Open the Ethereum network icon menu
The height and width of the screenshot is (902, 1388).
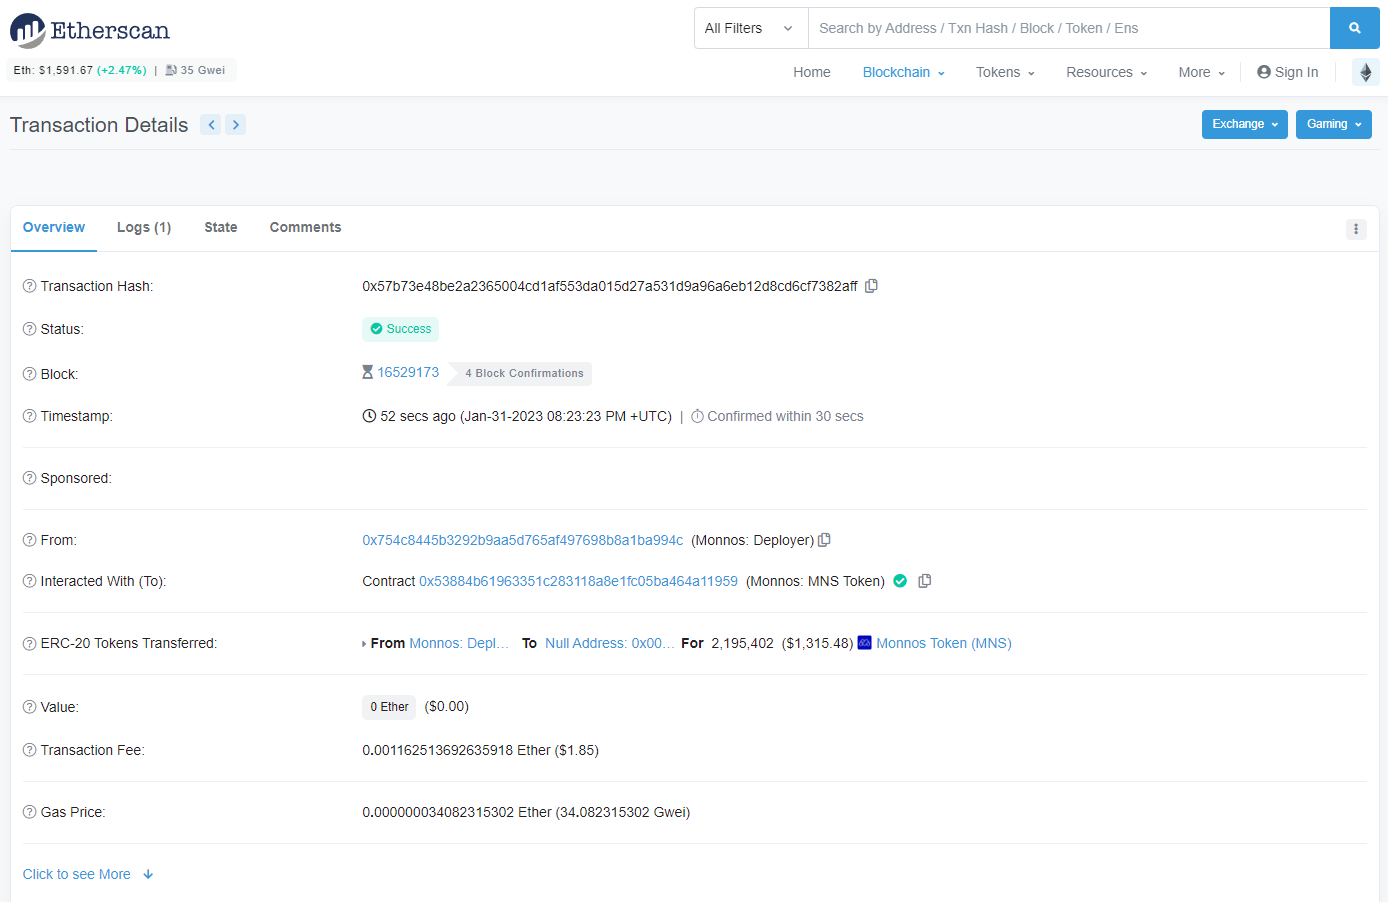click(1366, 72)
